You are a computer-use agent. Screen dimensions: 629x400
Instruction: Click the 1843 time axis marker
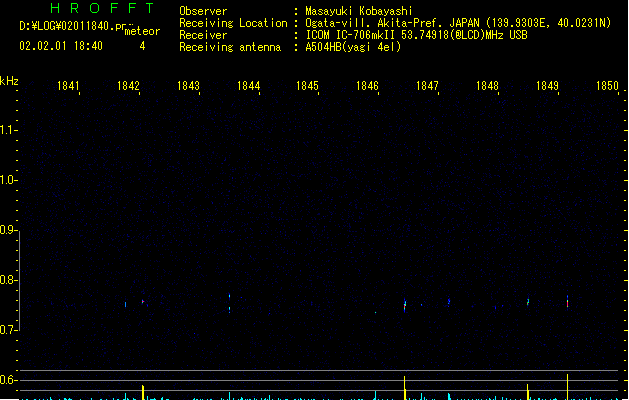[x=188, y=86]
